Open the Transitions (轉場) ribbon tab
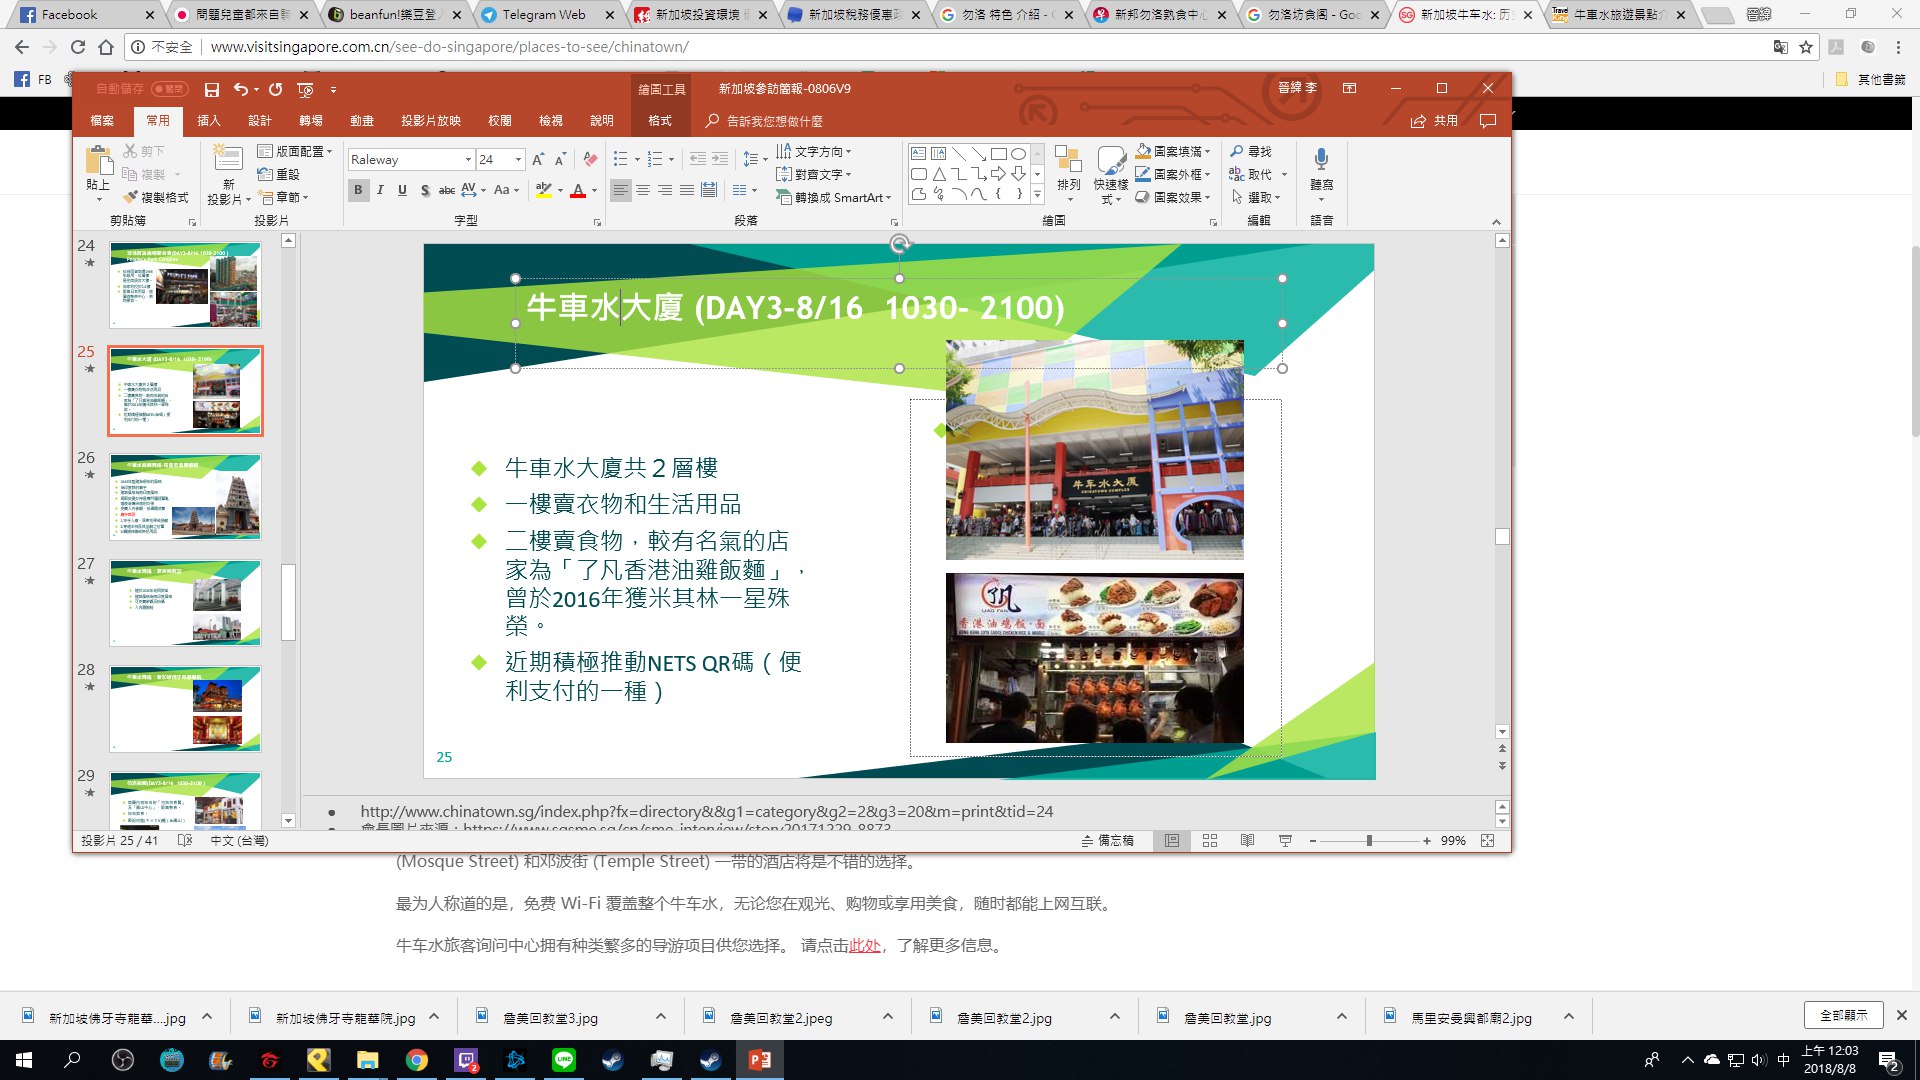This screenshot has height=1080, width=1920. [311, 121]
